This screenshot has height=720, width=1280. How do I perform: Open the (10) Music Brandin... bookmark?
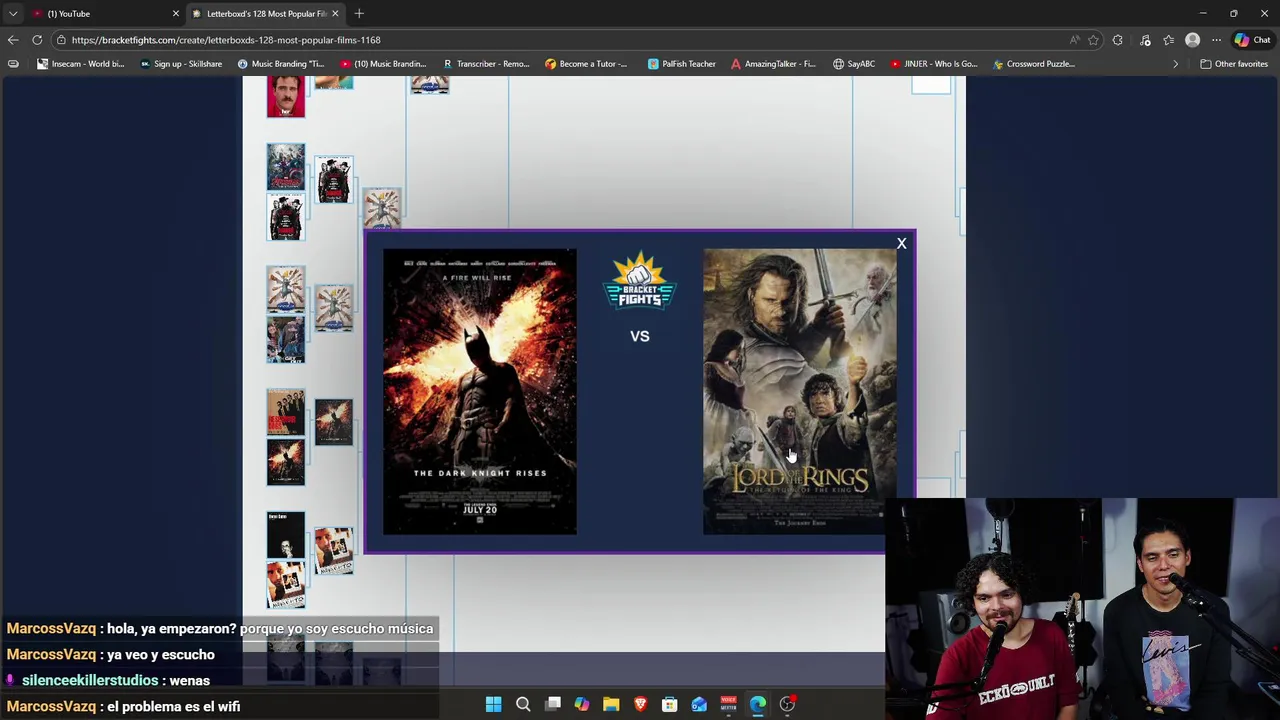[x=383, y=64]
